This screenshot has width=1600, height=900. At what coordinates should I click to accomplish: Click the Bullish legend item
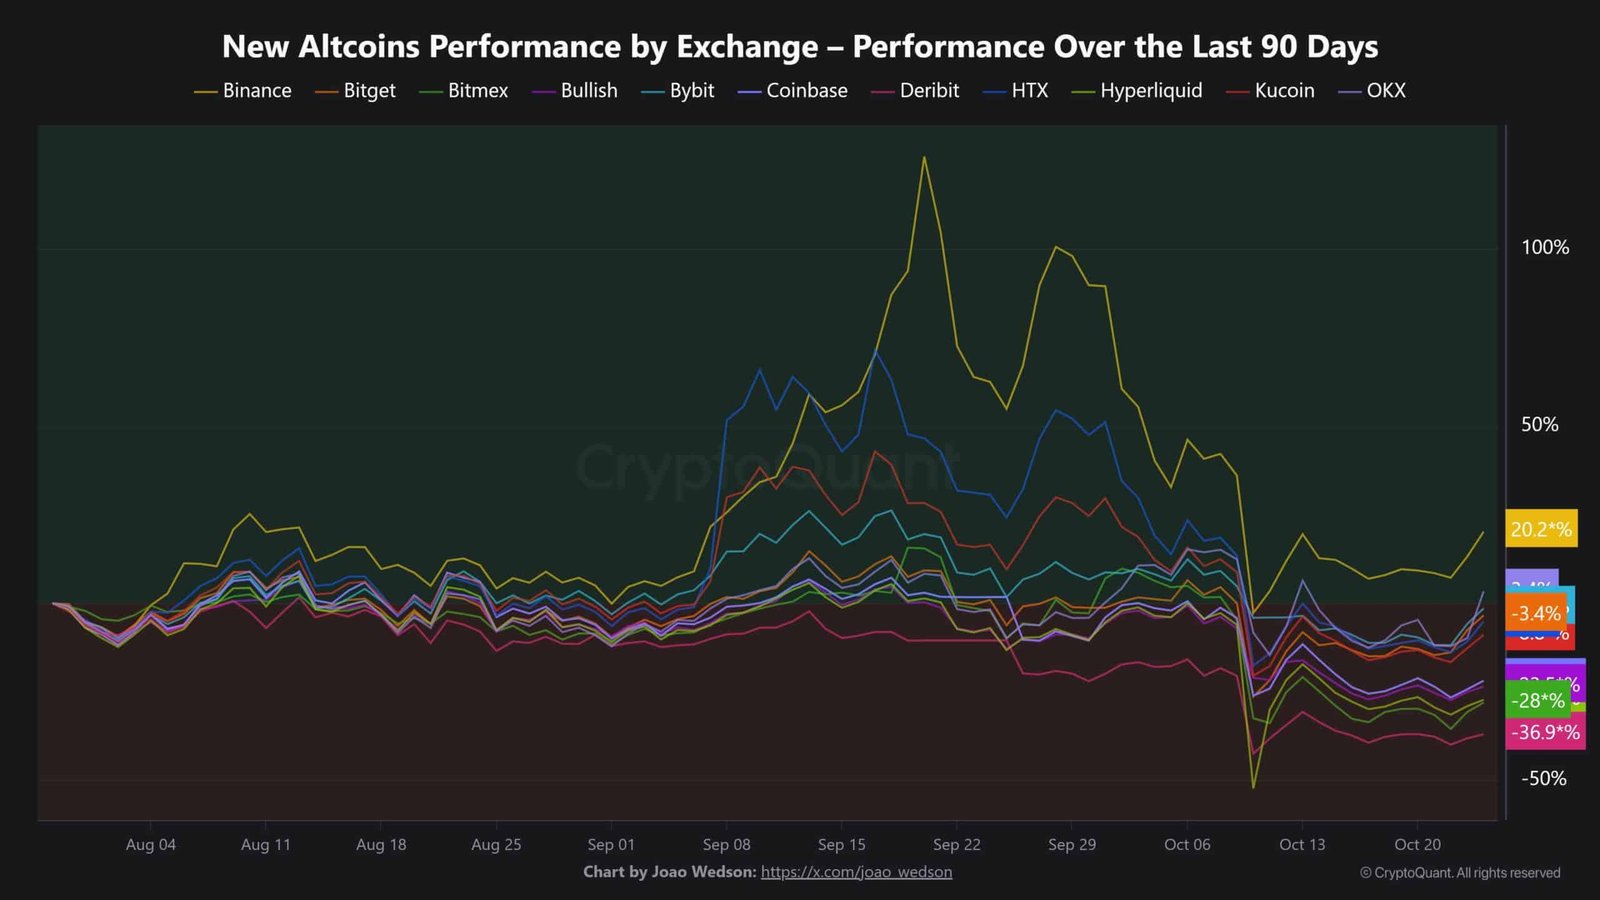[575, 91]
